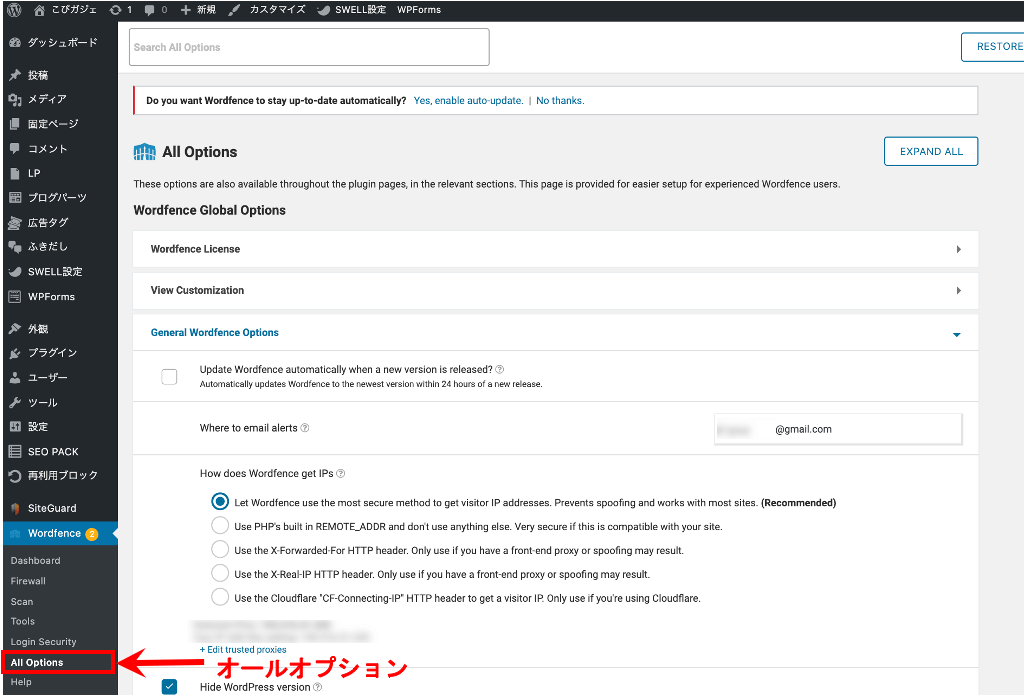
Task: Click the brush icon for カスタマイズ
Action: (x=234, y=10)
